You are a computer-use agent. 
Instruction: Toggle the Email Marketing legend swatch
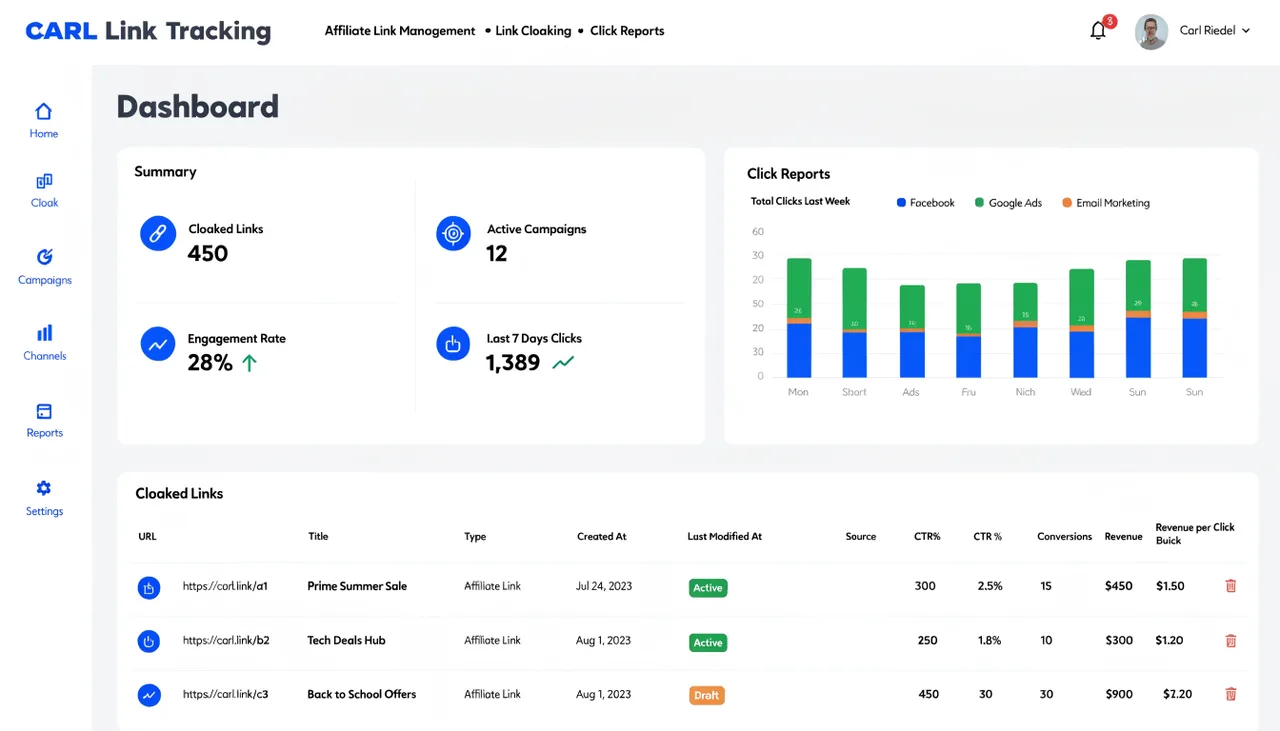point(1067,202)
